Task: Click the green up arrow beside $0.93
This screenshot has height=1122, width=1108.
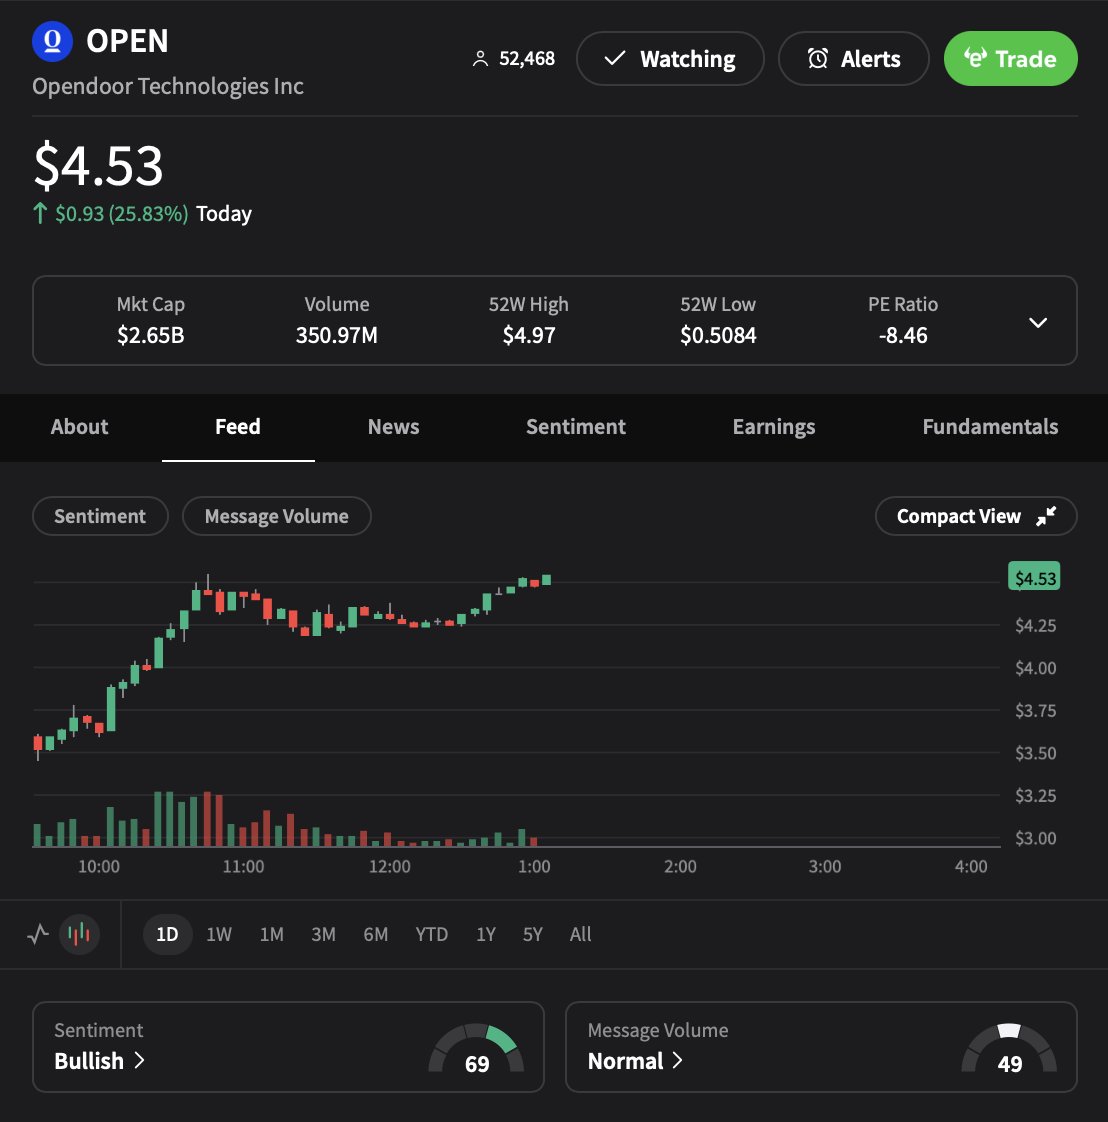Action: 40,213
